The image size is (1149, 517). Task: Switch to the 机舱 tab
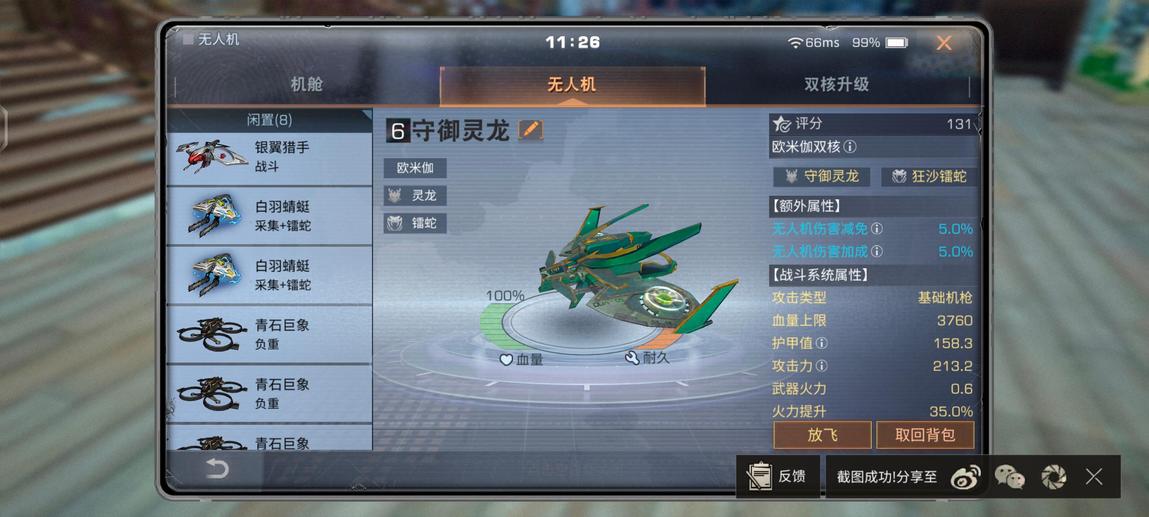point(306,85)
